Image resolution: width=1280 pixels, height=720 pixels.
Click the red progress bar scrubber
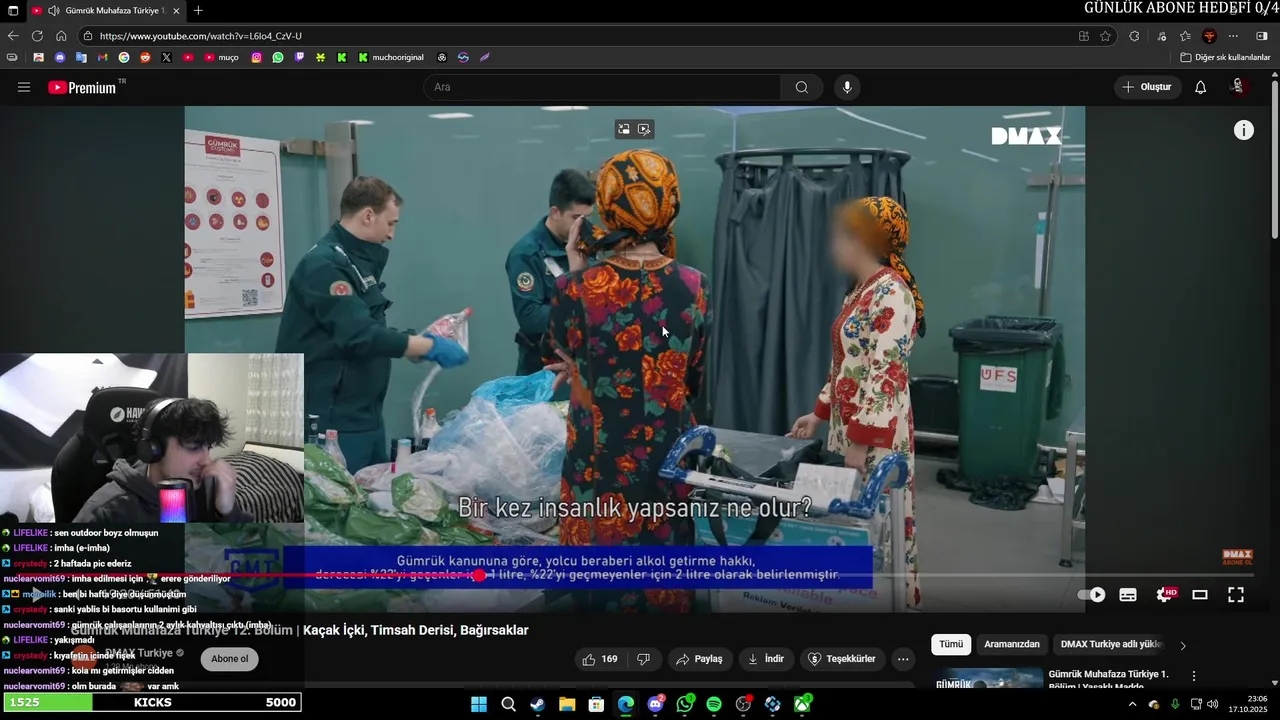[x=480, y=575]
